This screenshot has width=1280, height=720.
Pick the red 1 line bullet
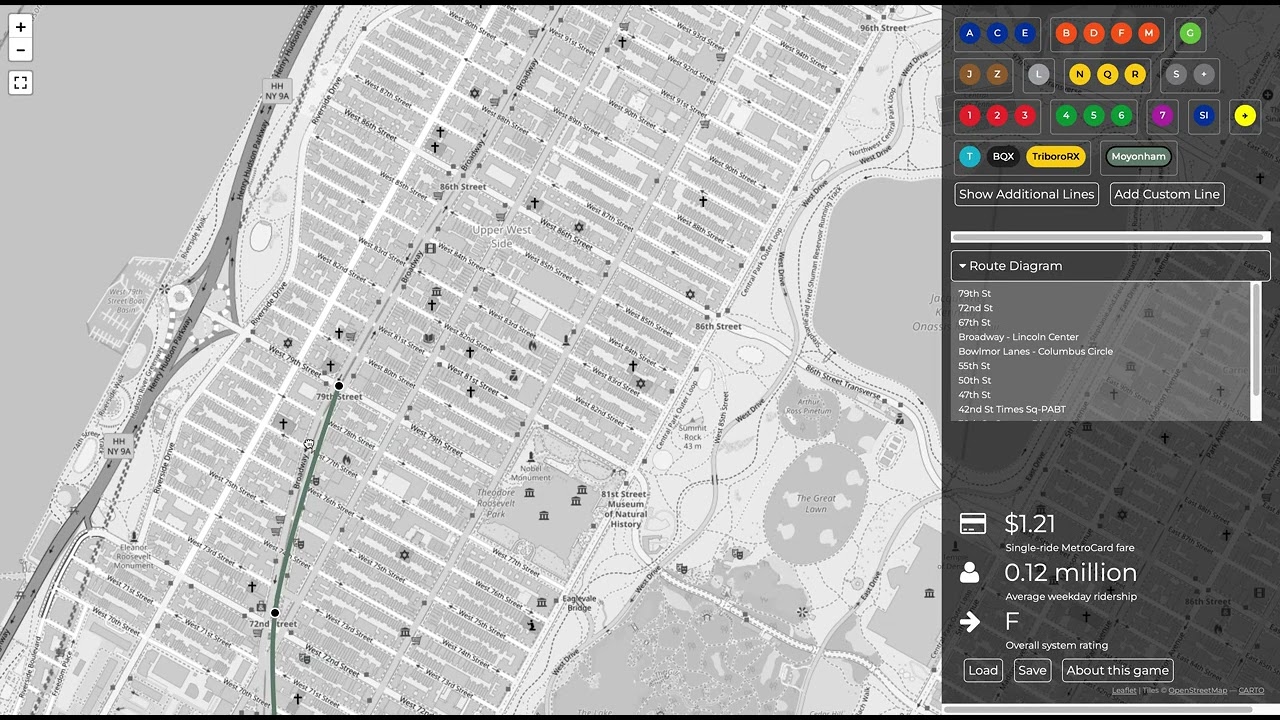coord(969,115)
